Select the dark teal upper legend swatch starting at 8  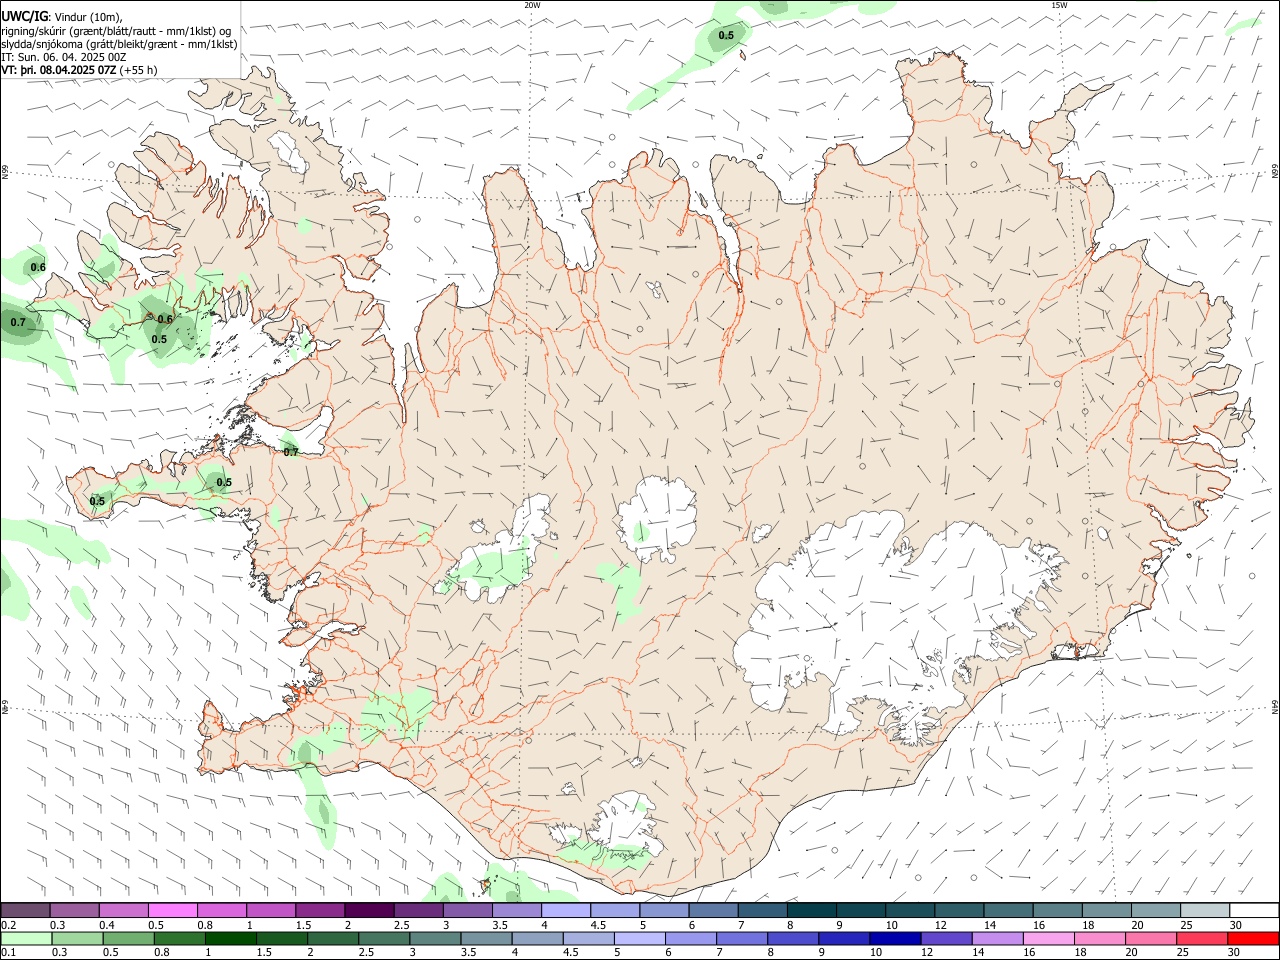tap(811, 910)
